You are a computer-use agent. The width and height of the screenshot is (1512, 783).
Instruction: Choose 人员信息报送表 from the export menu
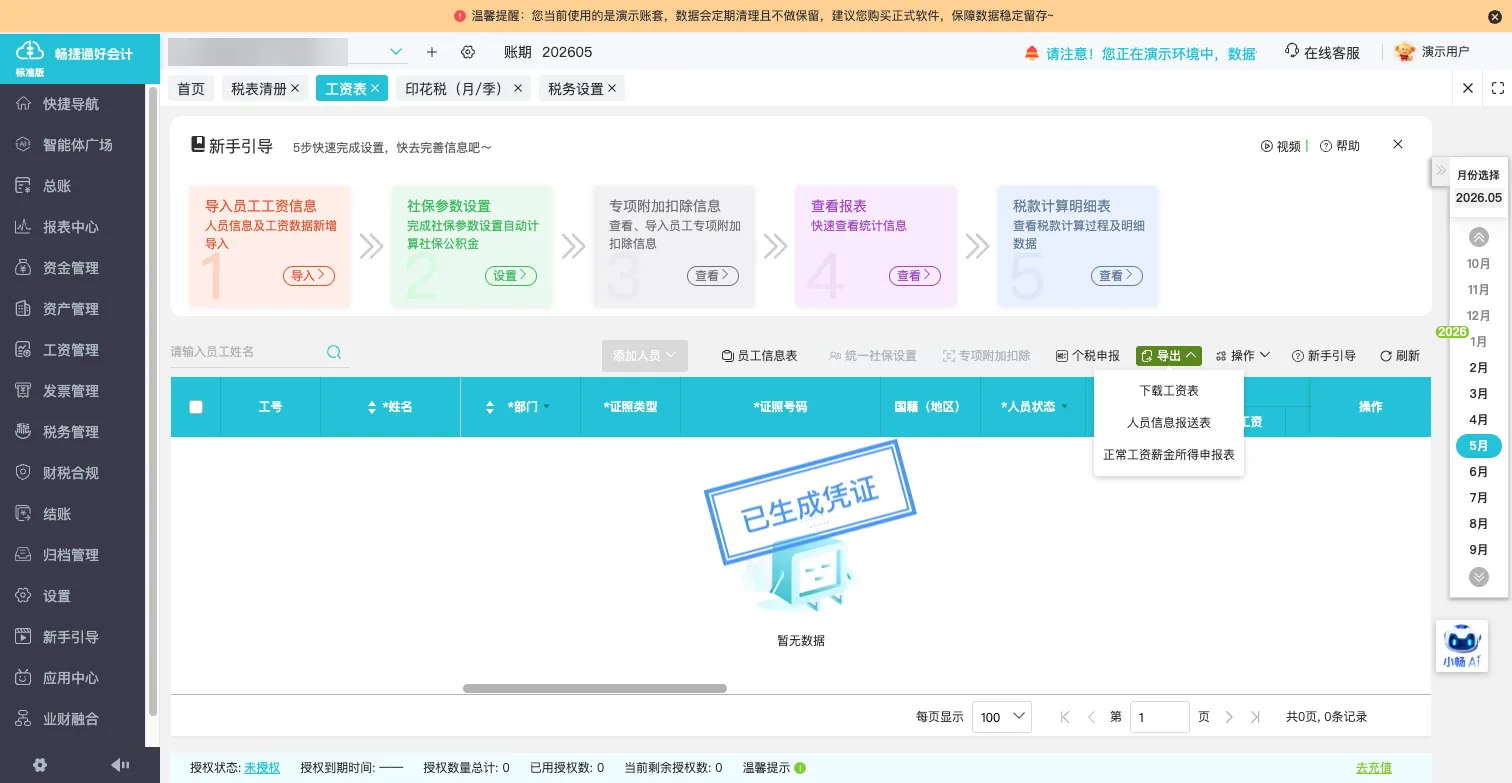[1169, 423]
